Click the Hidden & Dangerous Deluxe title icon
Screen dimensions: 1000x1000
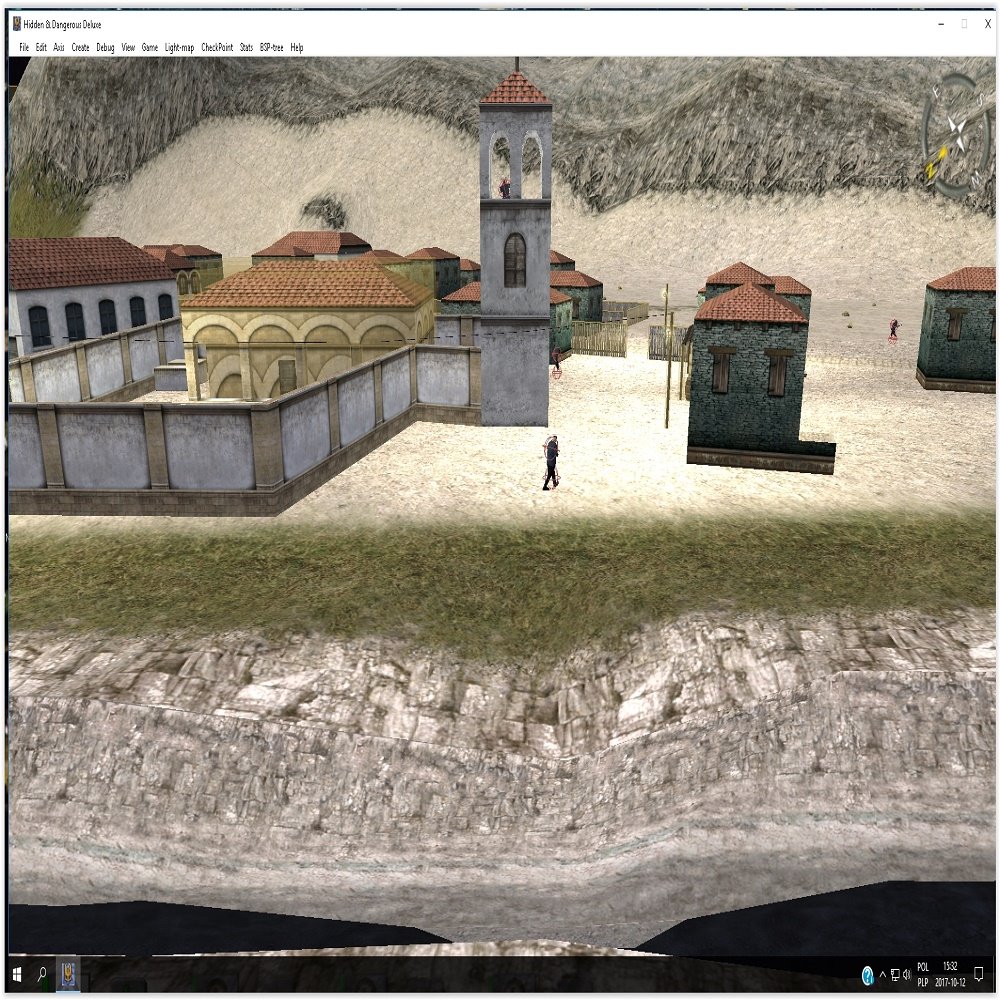pyautogui.click(x=17, y=24)
